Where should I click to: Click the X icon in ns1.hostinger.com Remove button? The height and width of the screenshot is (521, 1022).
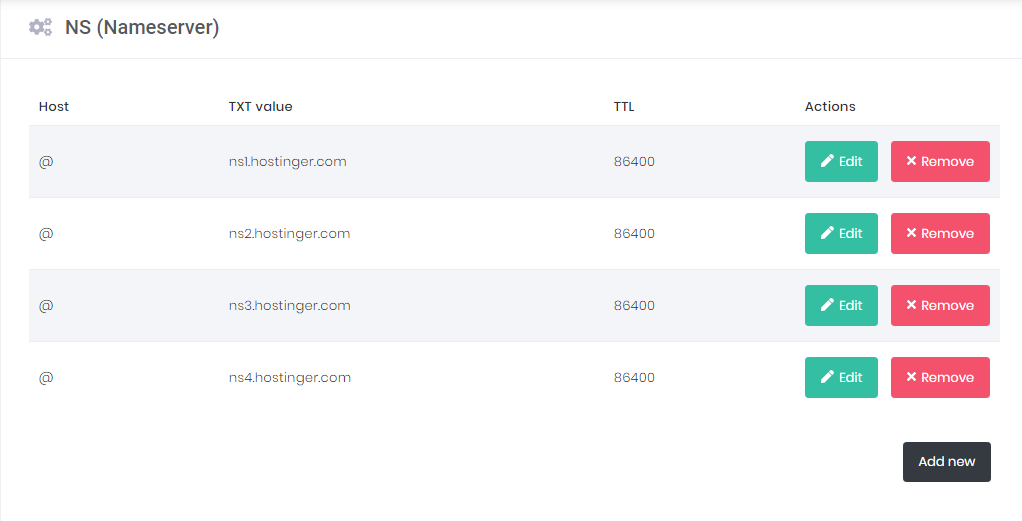[911, 161]
